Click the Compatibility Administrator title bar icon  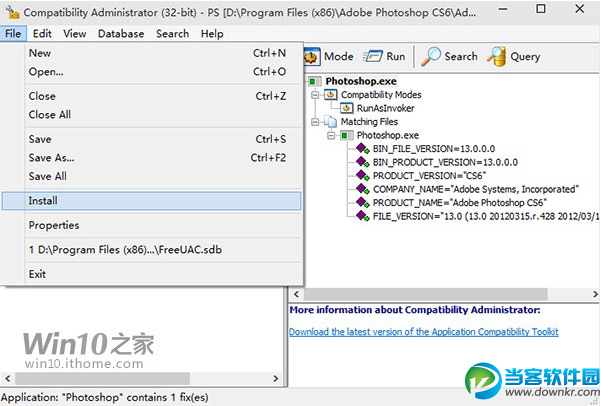pyautogui.click(x=12, y=12)
